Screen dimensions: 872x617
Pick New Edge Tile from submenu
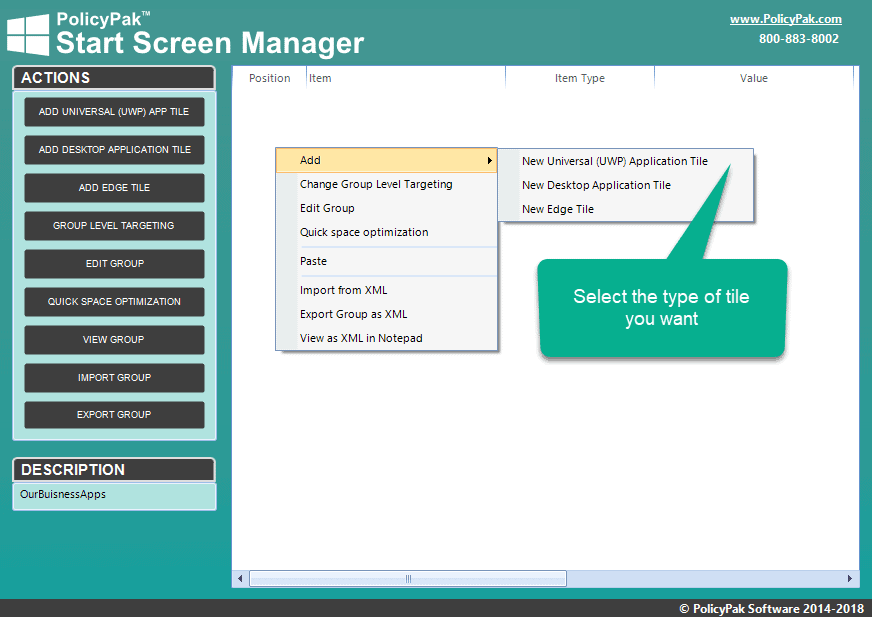point(626,209)
